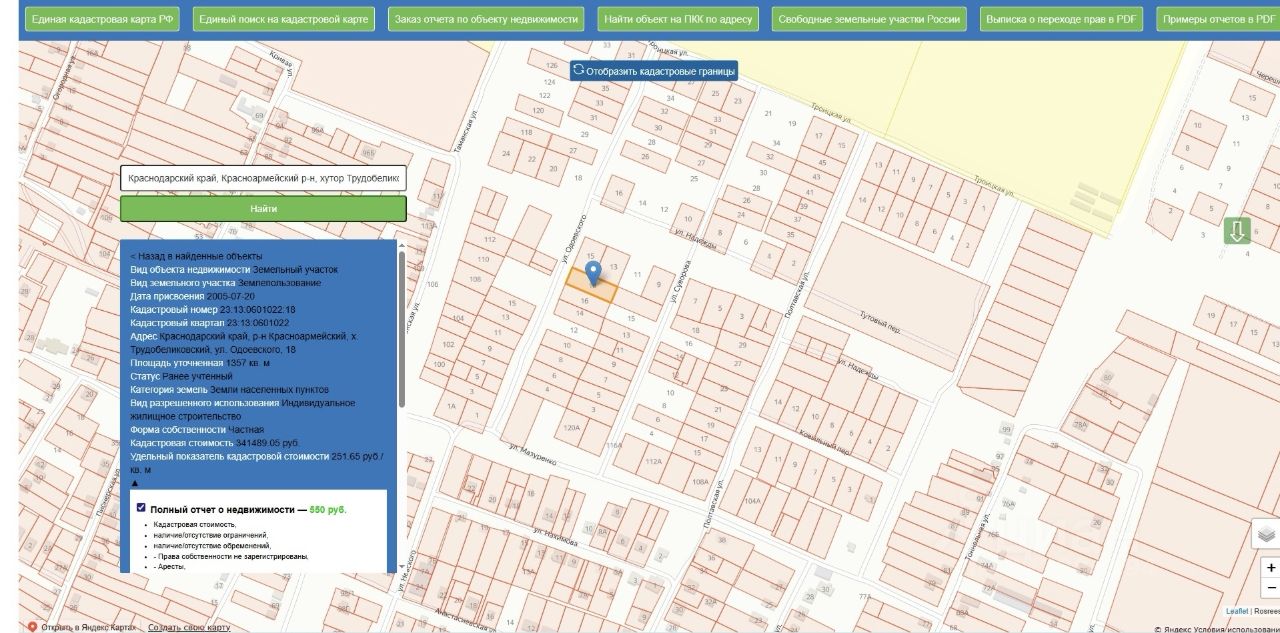Click 'Землепользование' parcel type text
The image size is (1280, 633).
pyautogui.click(x=280, y=283)
